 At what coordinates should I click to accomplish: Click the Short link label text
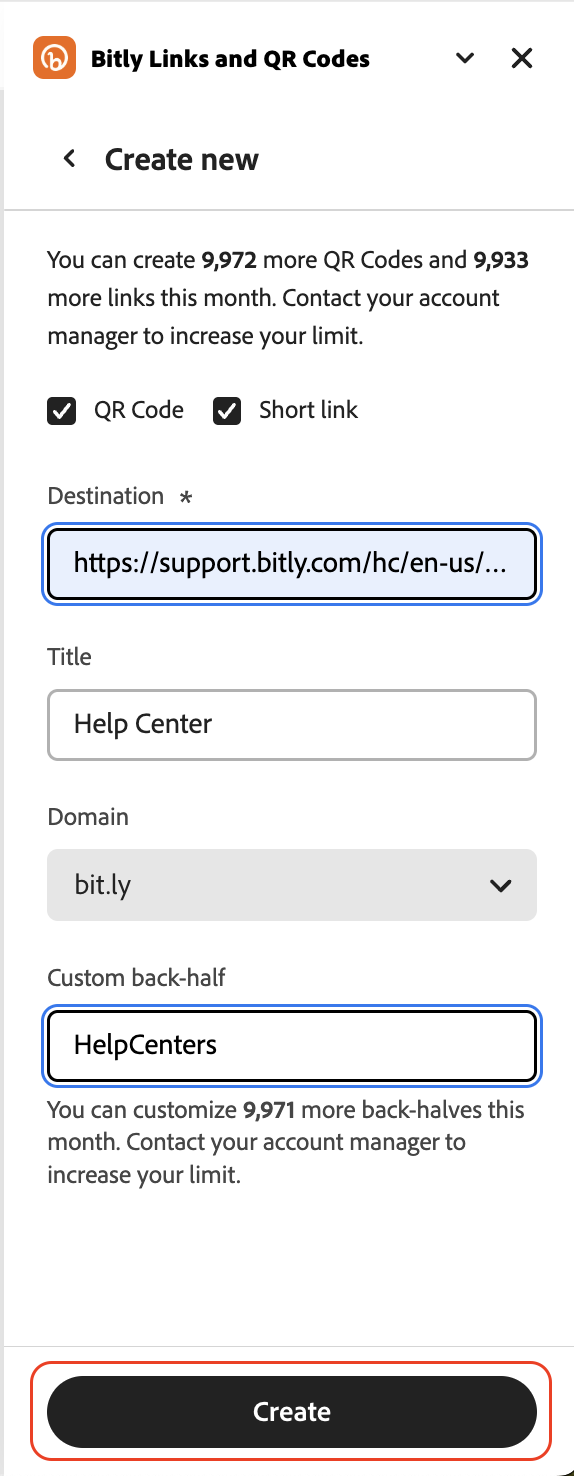coord(308,410)
